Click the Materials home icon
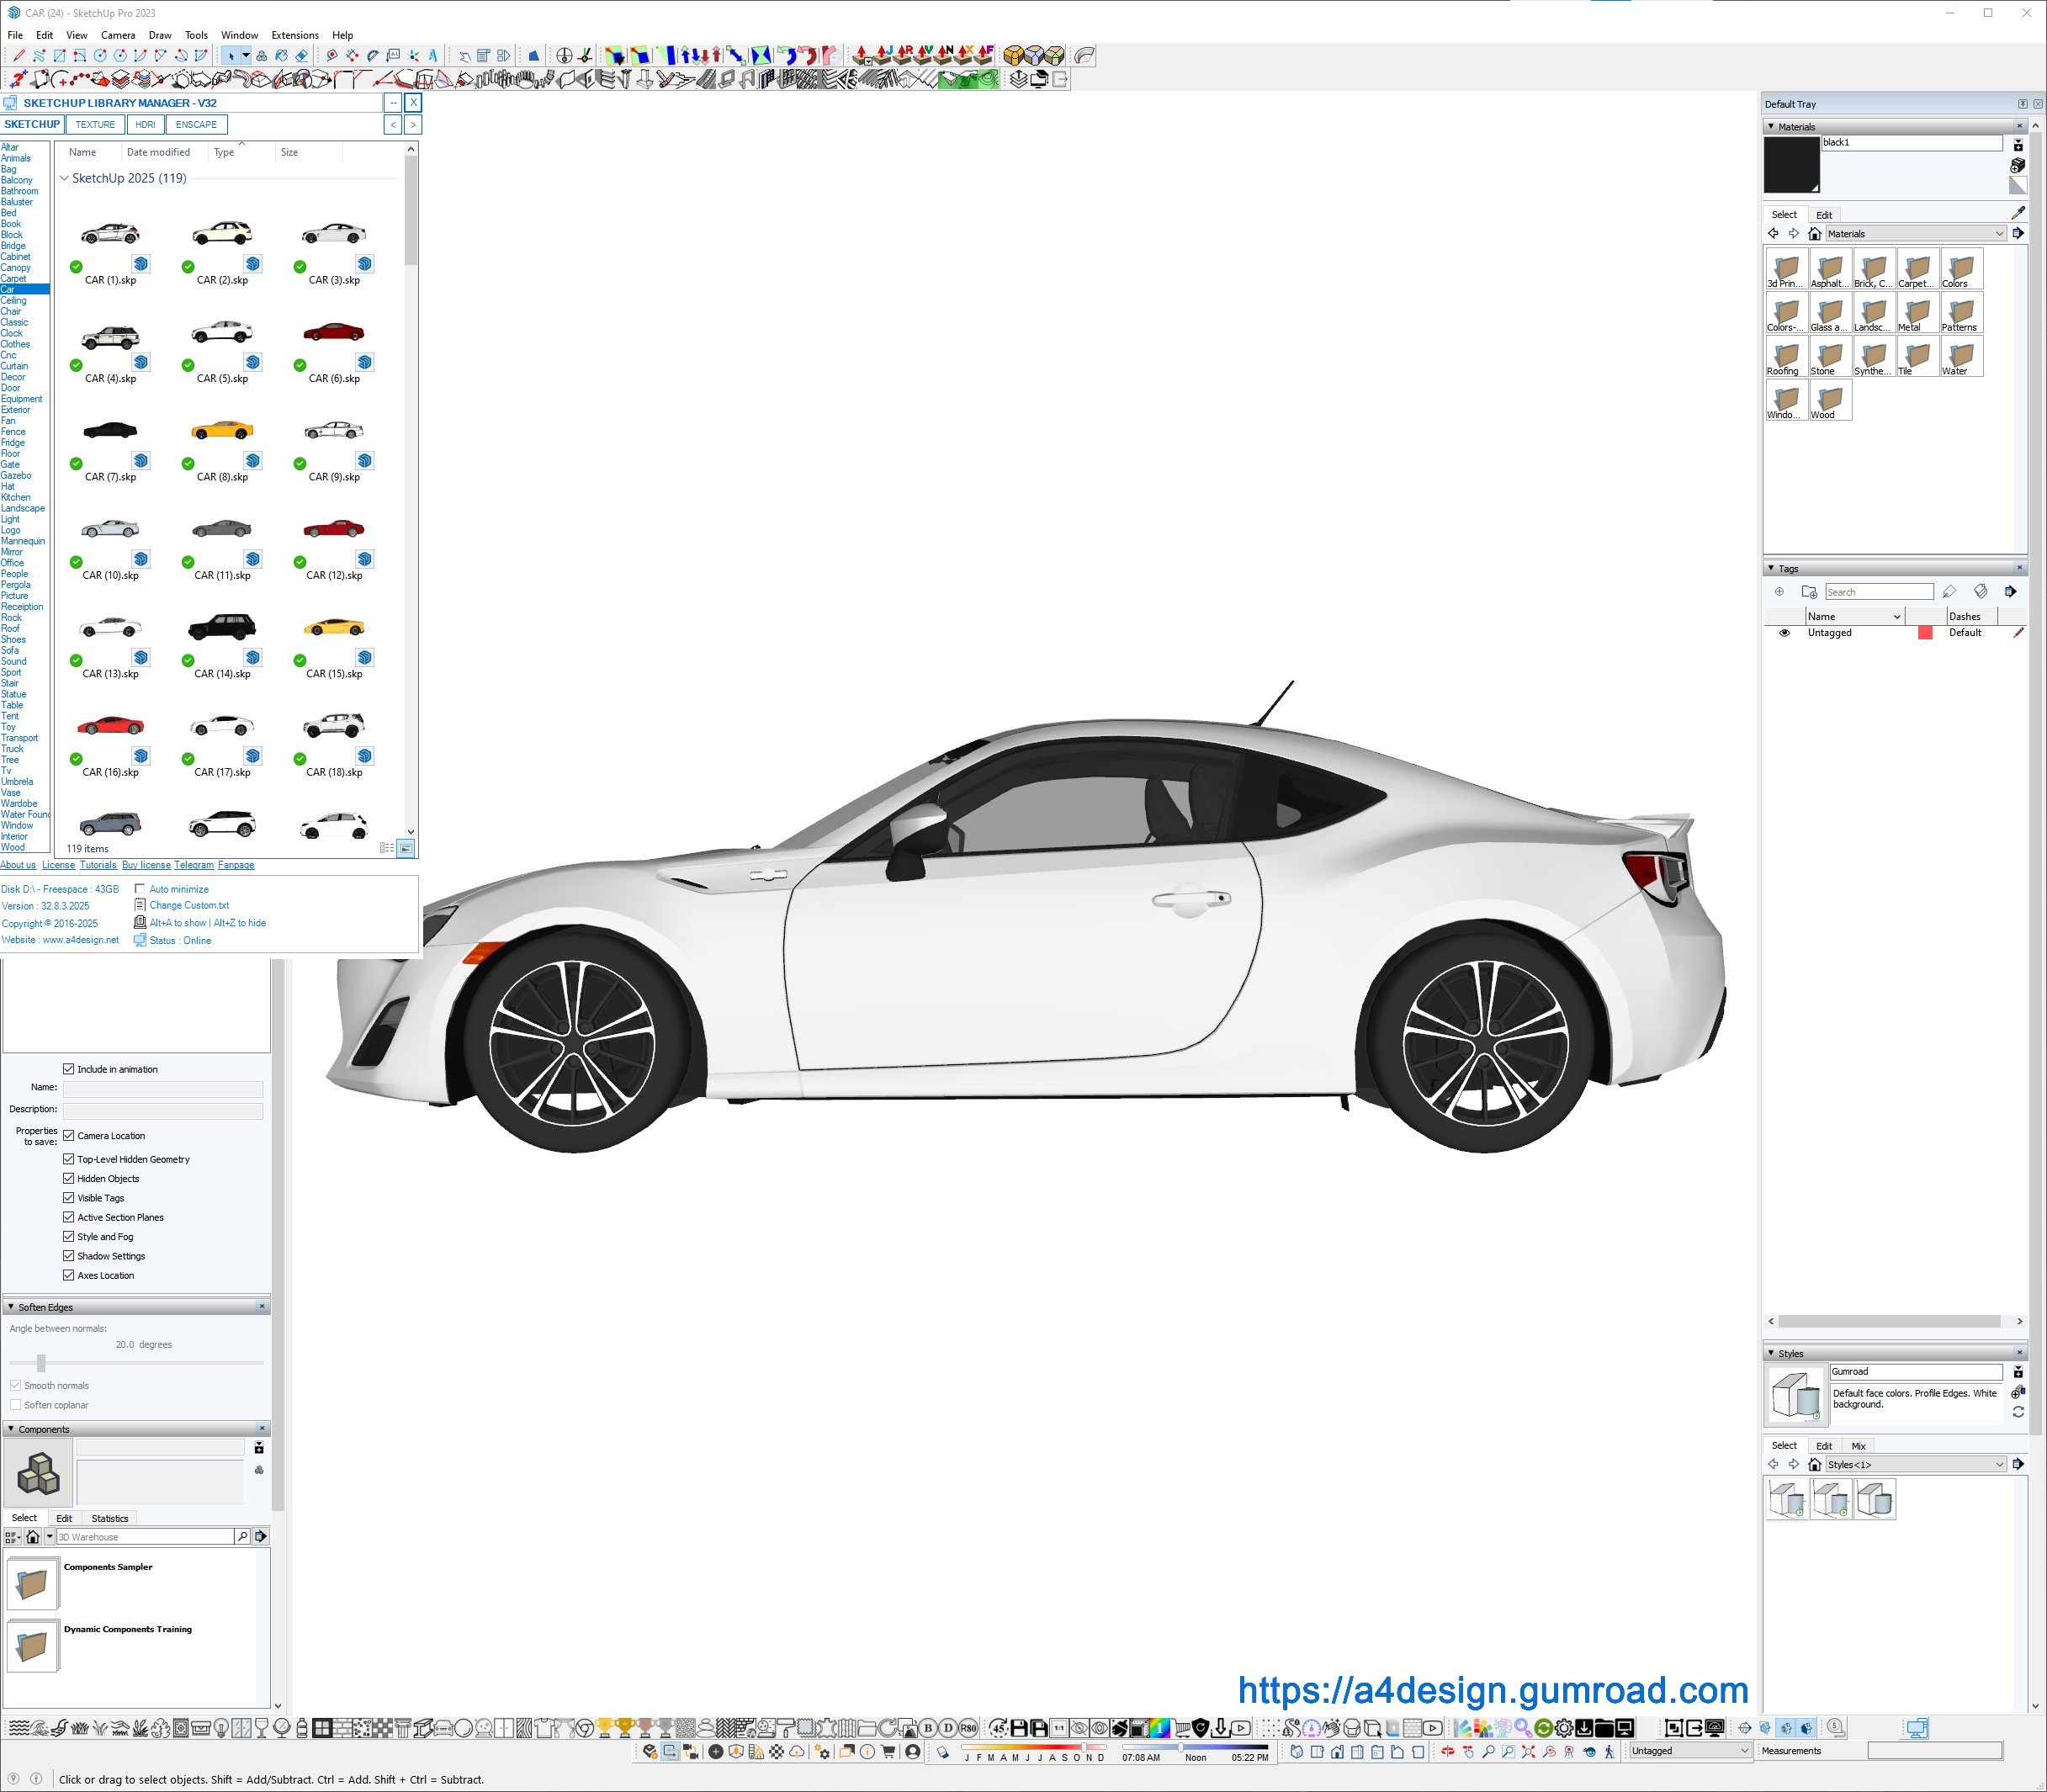The height and width of the screenshot is (1792, 2047). [x=1814, y=234]
